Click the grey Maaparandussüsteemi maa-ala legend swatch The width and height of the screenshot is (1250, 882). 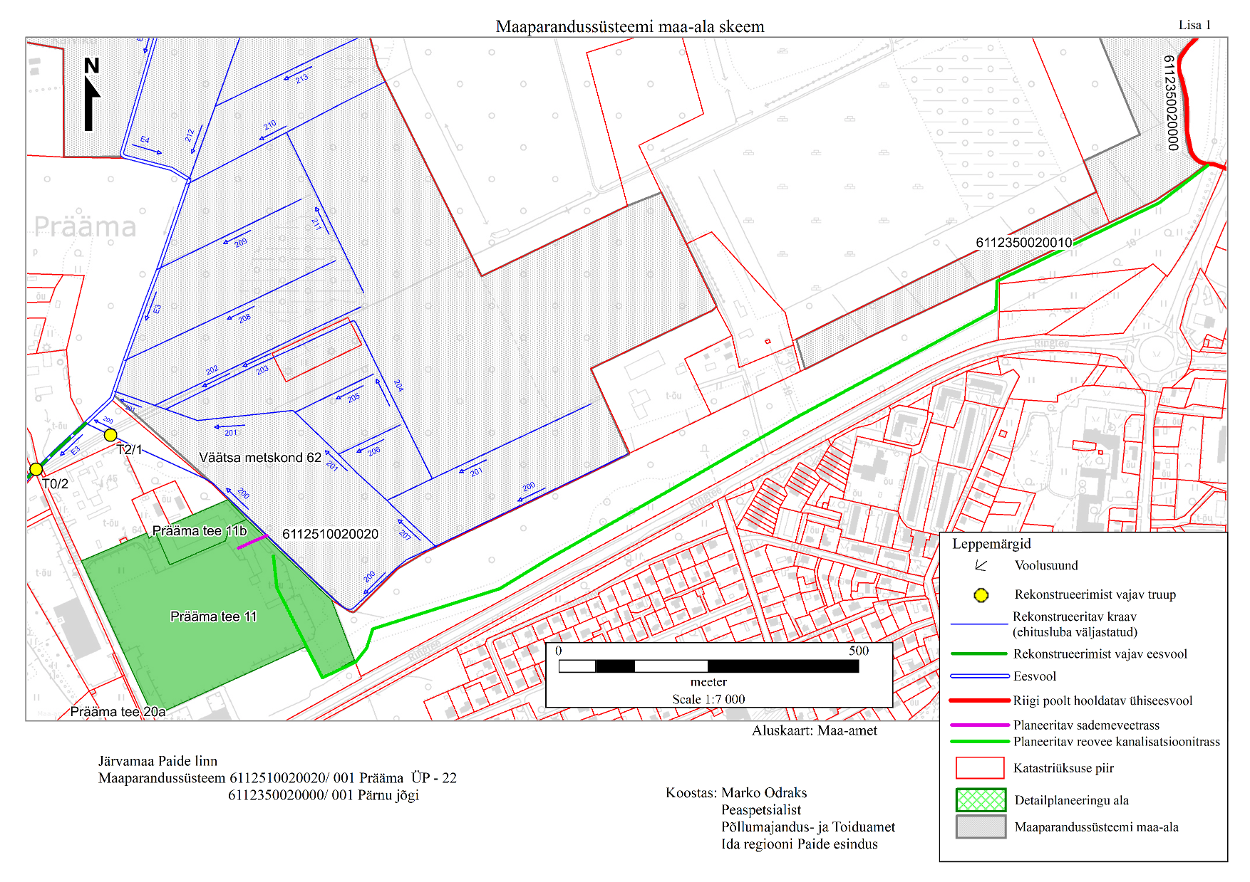point(980,828)
